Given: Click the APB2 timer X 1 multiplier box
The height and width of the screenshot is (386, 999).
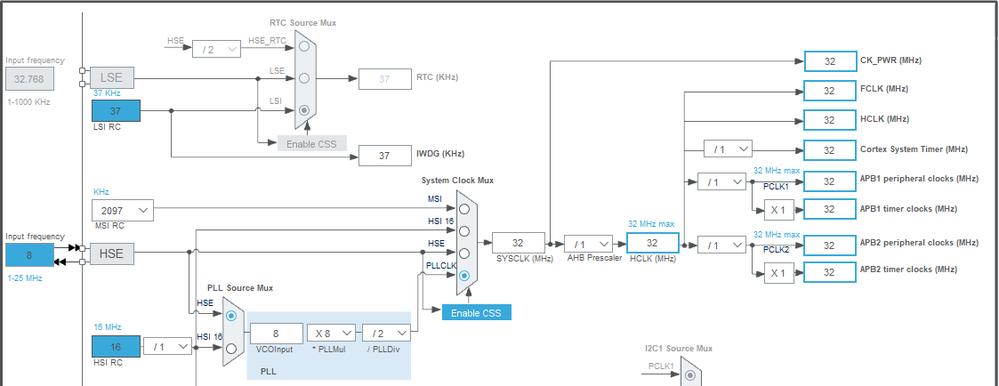Looking at the screenshot, I should click(779, 273).
